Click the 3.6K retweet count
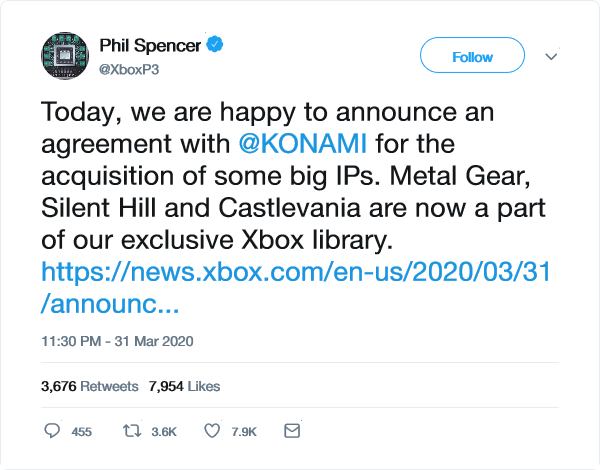The image size is (600, 470). 163,432
